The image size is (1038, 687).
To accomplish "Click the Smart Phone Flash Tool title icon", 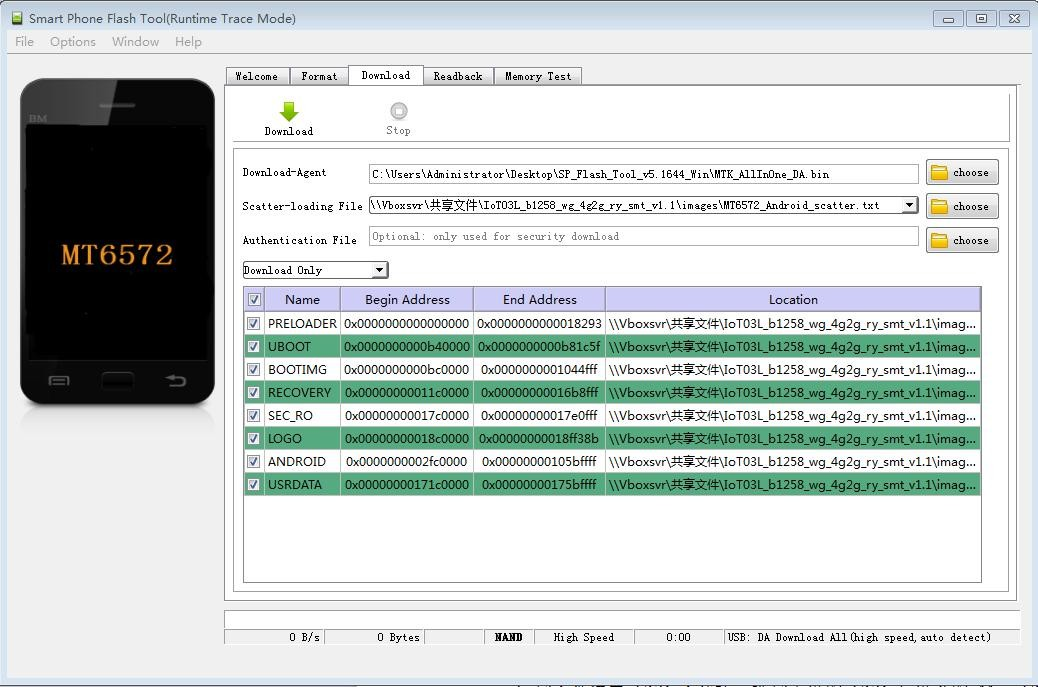I will pos(18,19).
